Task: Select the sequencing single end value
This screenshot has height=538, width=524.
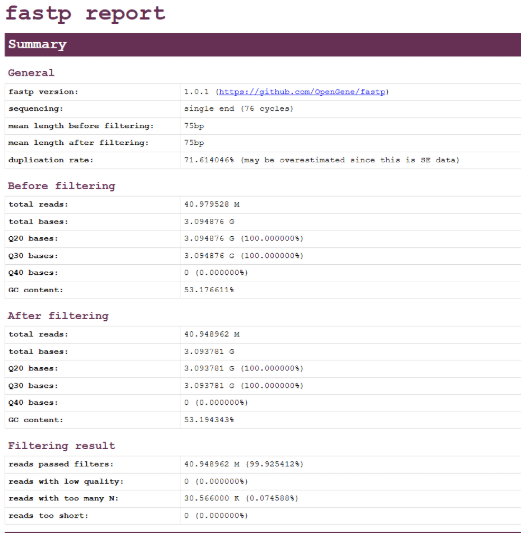Action: 238,109
